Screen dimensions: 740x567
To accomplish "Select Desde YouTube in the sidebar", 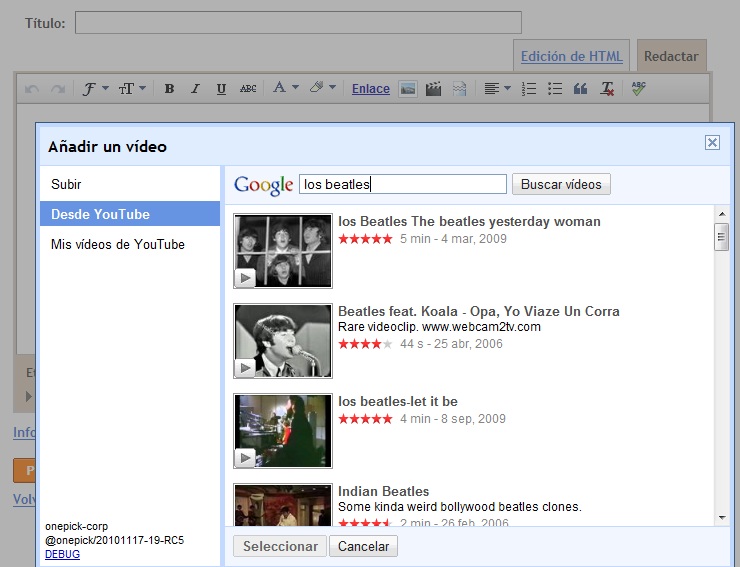I will (x=130, y=214).
